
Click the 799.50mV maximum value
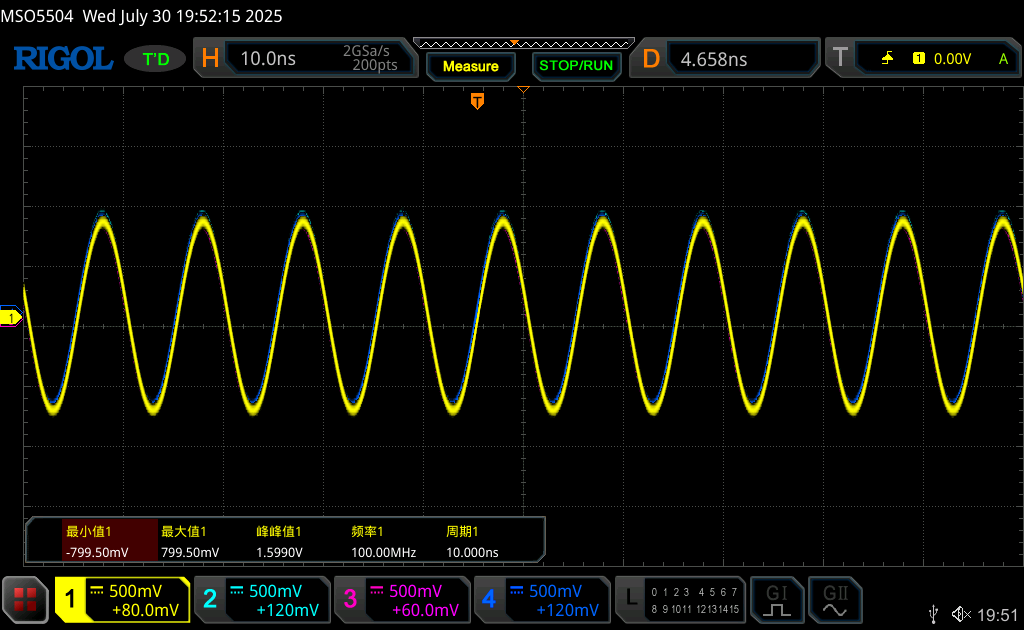[190, 552]
